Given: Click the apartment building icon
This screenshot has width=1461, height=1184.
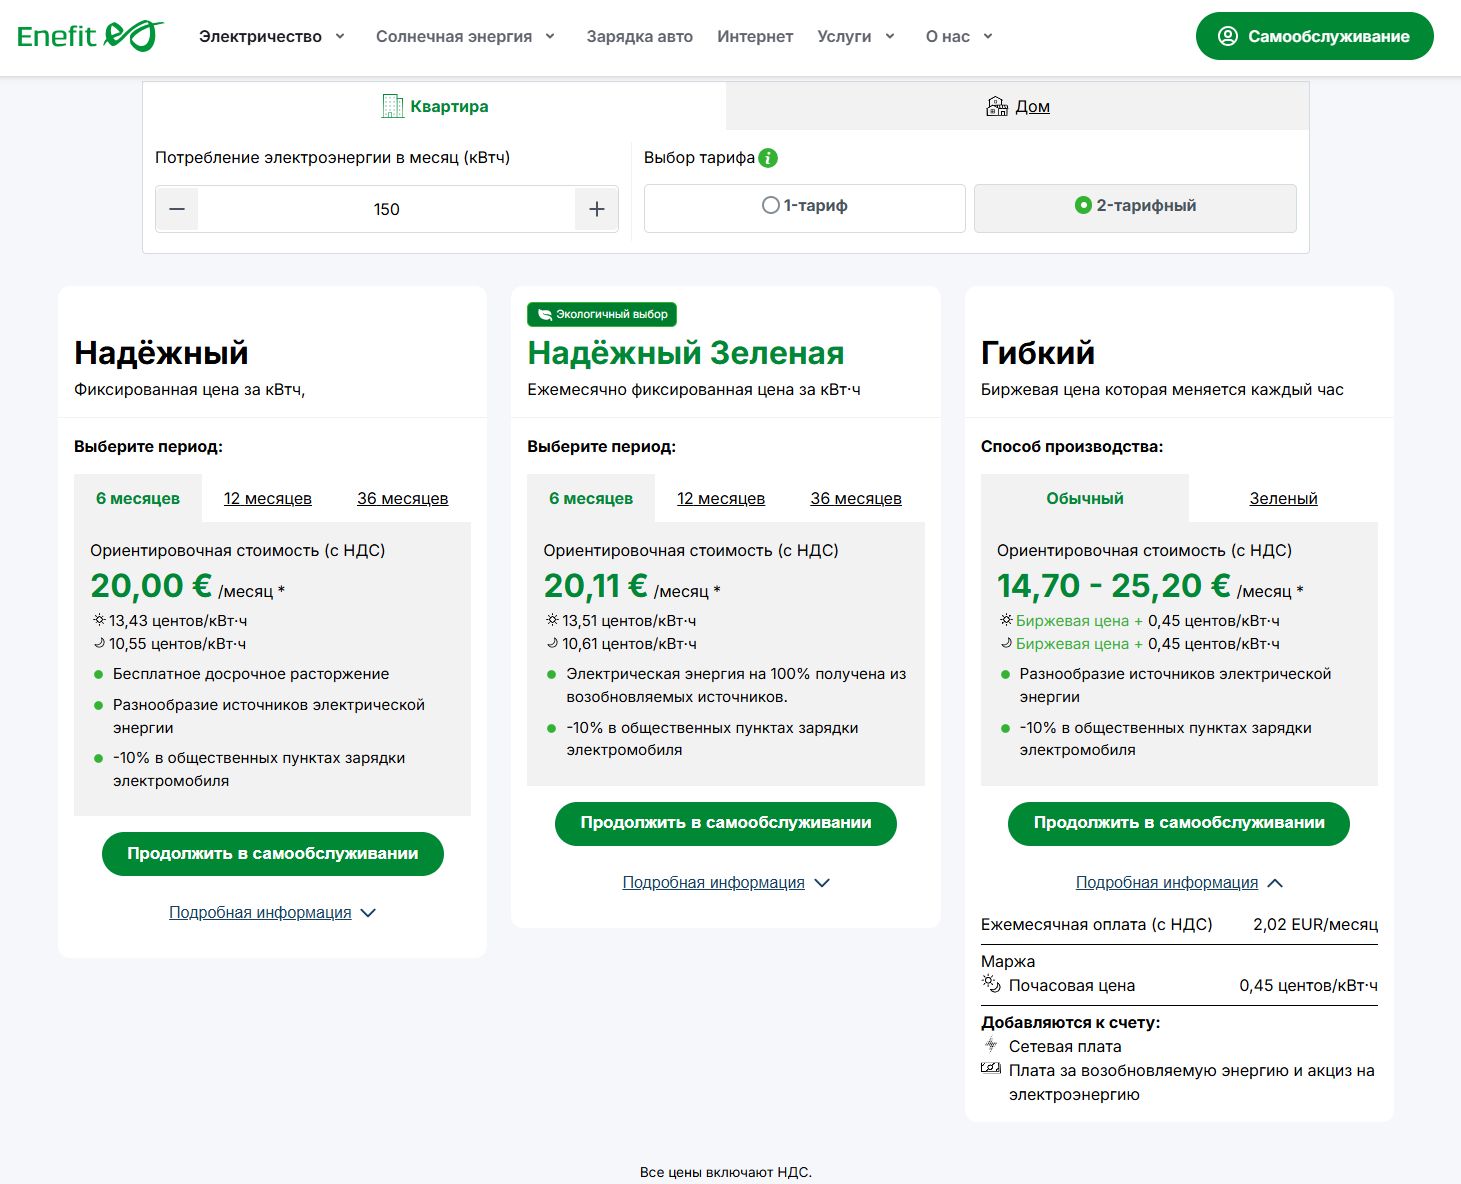Looking at the screenshot, I should coord(393,106).
